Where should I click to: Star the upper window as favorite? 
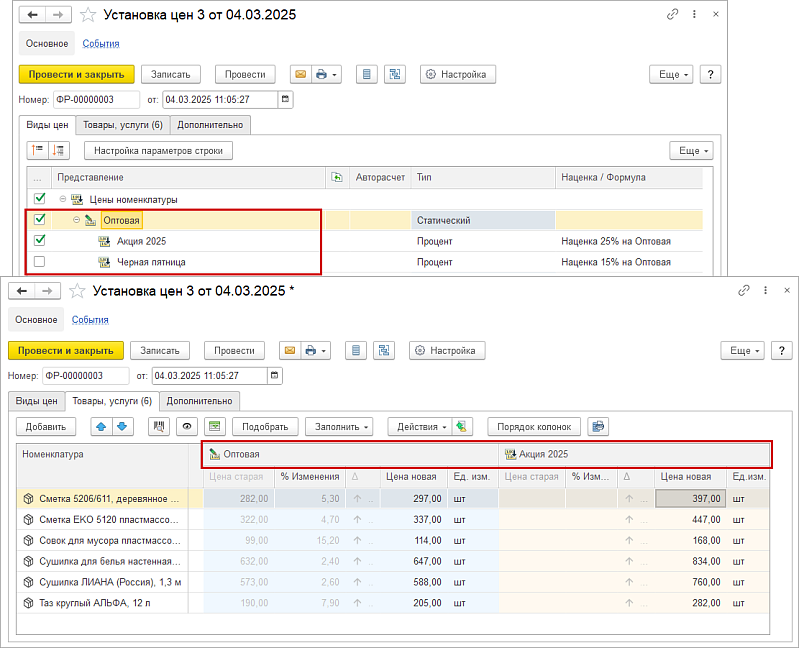tap(88, 15)
